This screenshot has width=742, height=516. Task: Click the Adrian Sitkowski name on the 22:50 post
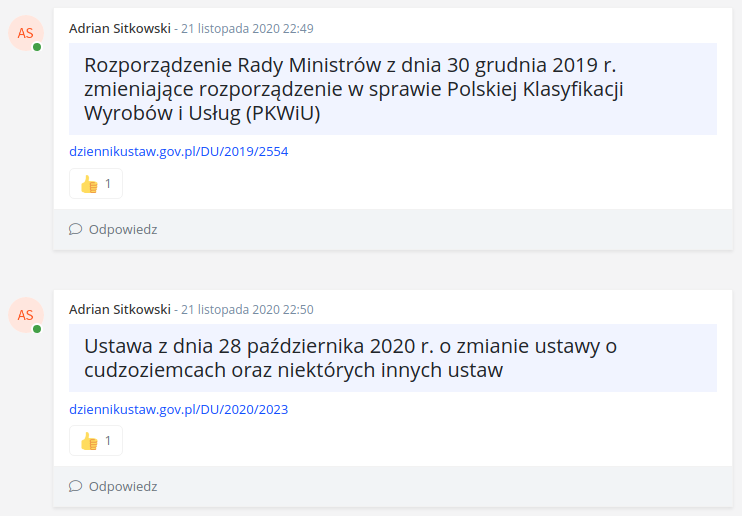[x=120, y=310]
